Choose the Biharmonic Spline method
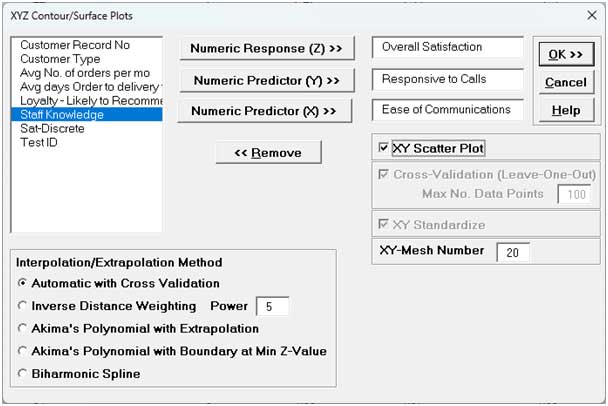 click(22, 373)
